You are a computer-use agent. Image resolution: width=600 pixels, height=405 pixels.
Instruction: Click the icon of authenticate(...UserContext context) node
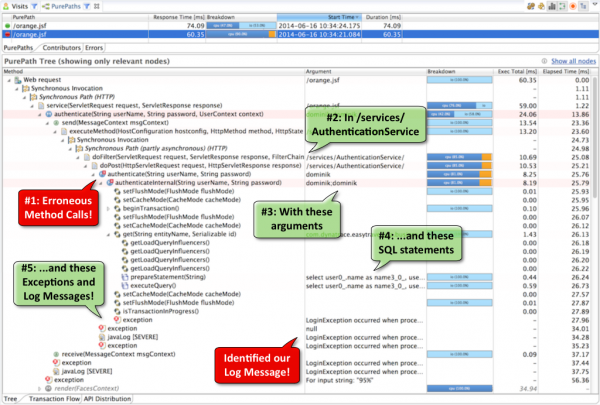point(49,114)
